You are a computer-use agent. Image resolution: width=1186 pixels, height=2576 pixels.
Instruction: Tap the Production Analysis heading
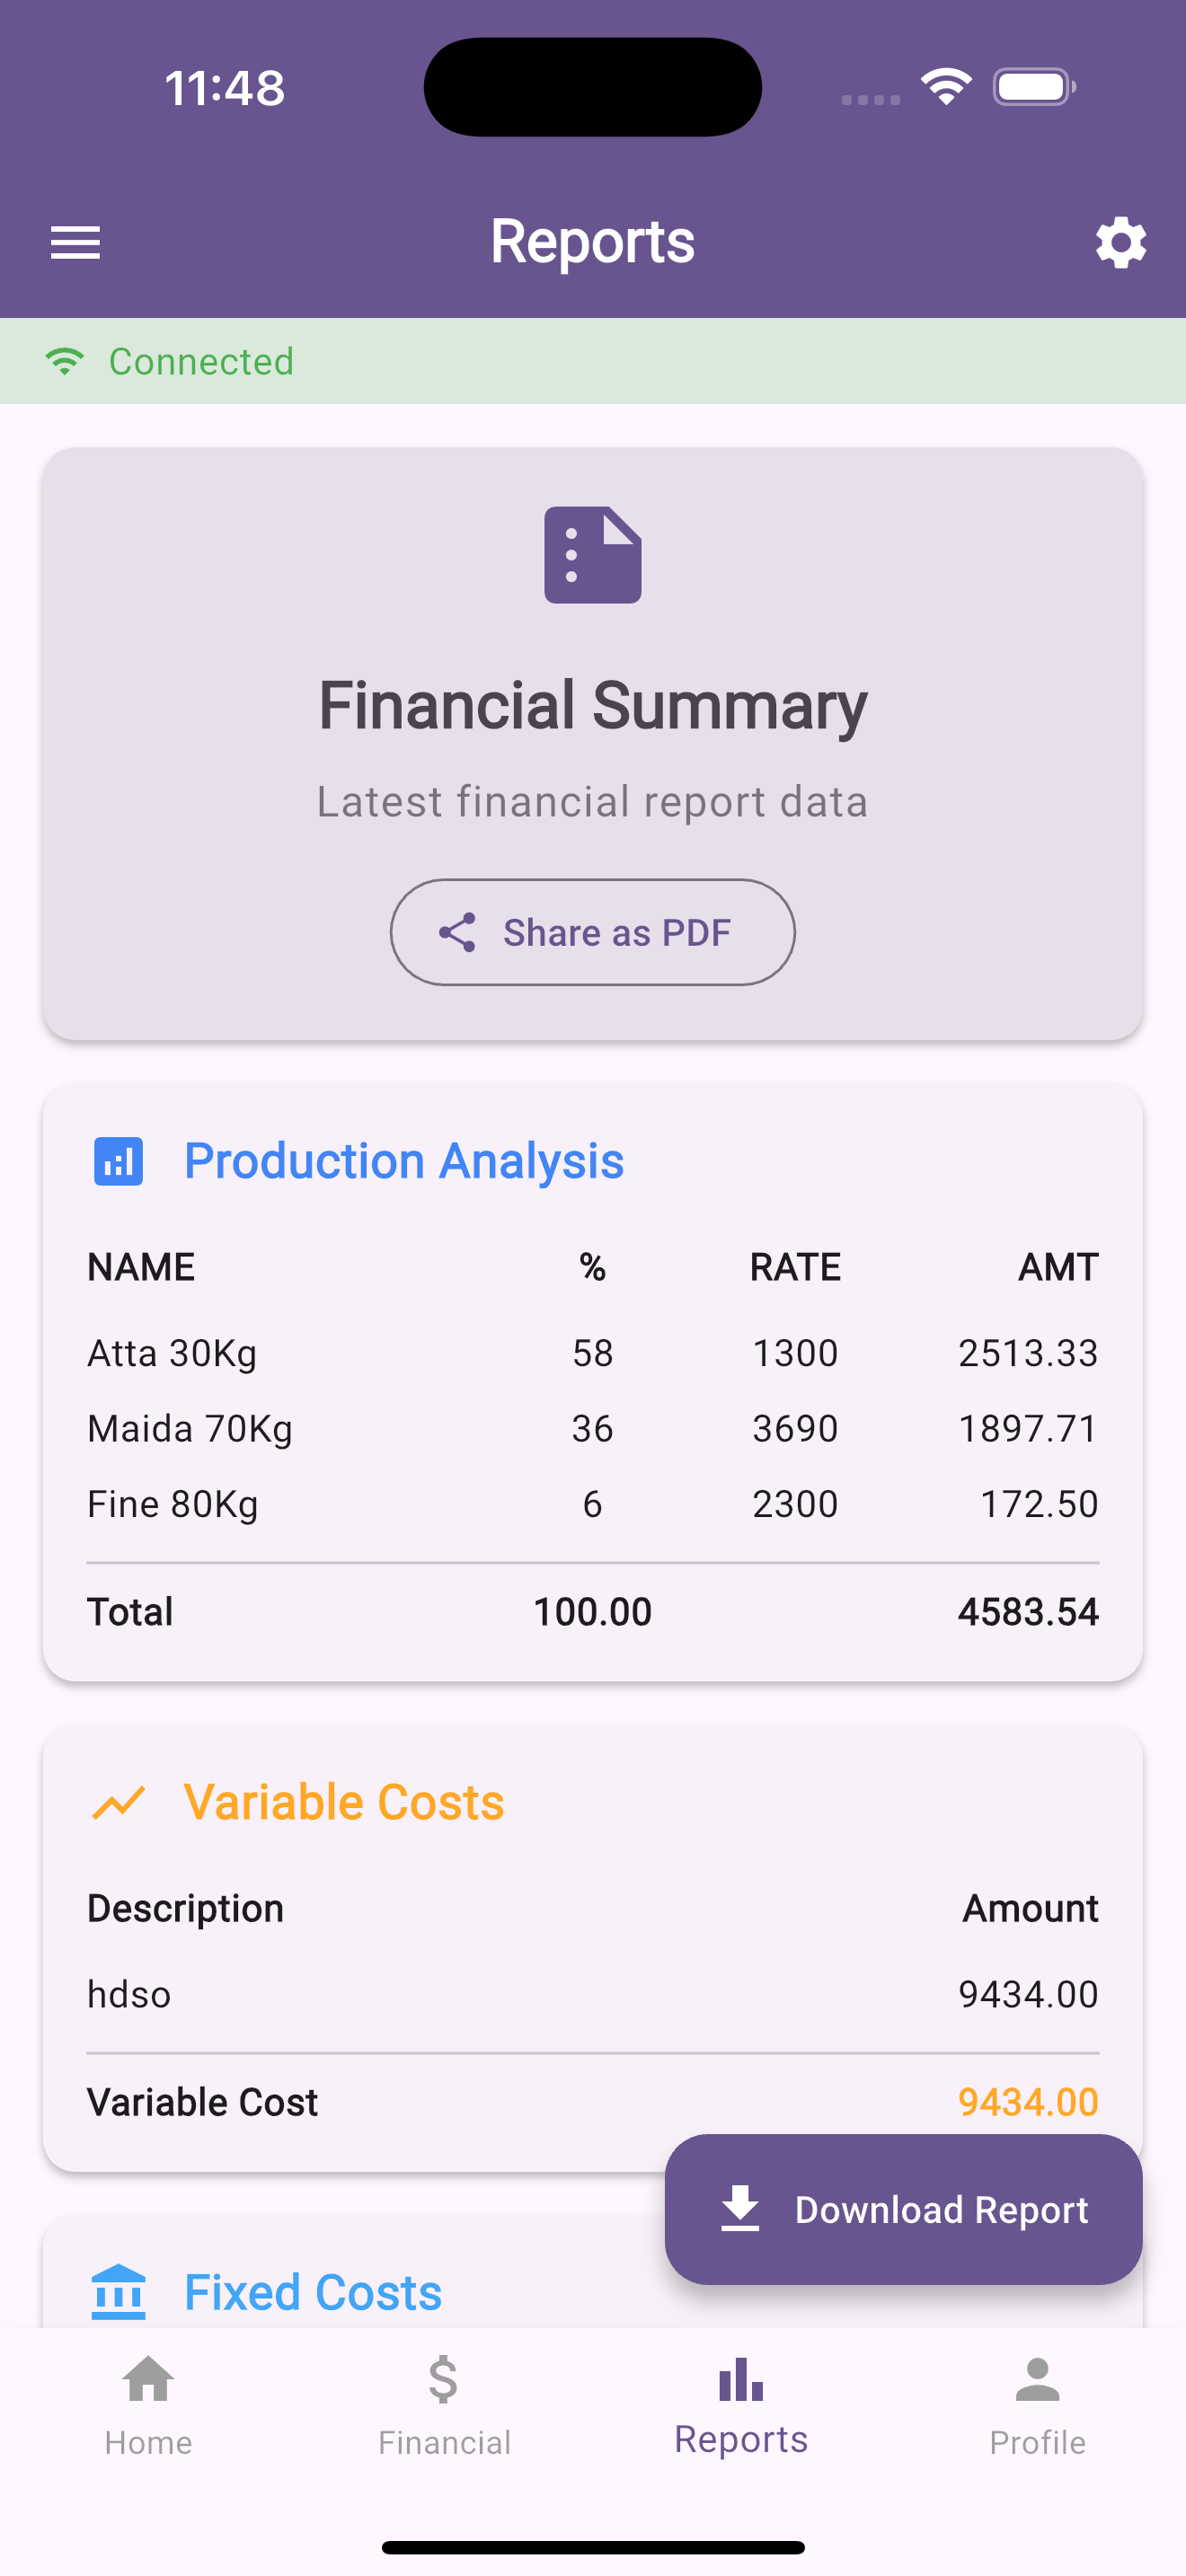click(x=404, y=1161)
